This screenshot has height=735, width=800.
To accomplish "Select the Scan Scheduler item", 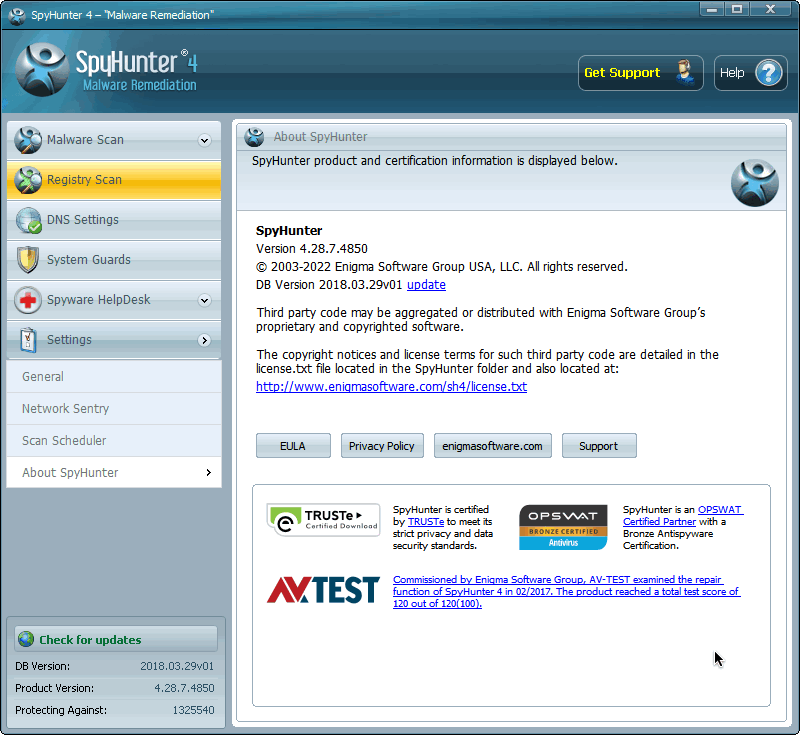I will [114, 441].
